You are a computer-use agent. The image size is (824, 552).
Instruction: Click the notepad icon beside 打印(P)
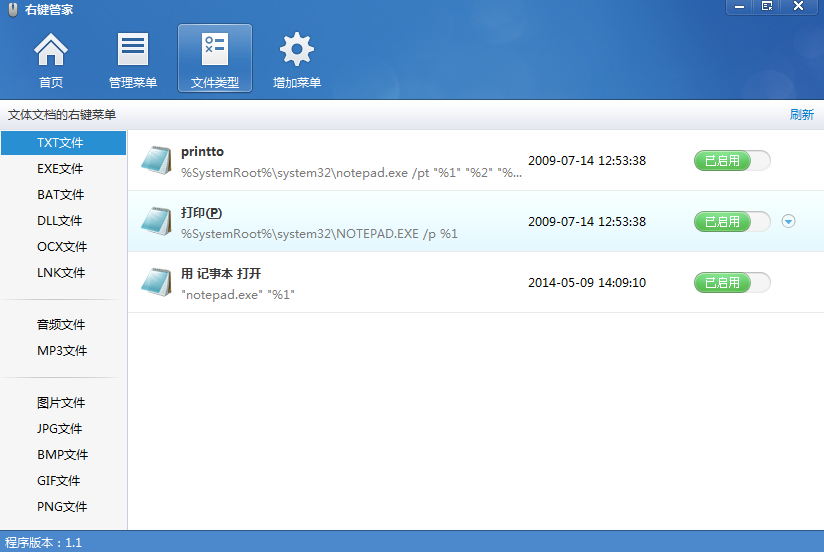156,222
